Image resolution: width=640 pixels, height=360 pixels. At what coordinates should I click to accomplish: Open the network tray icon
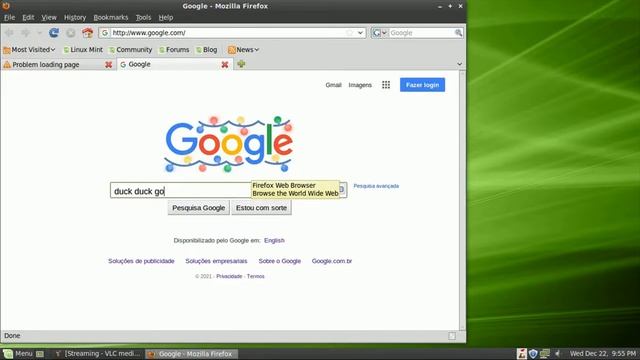click(x=544, y=353)
